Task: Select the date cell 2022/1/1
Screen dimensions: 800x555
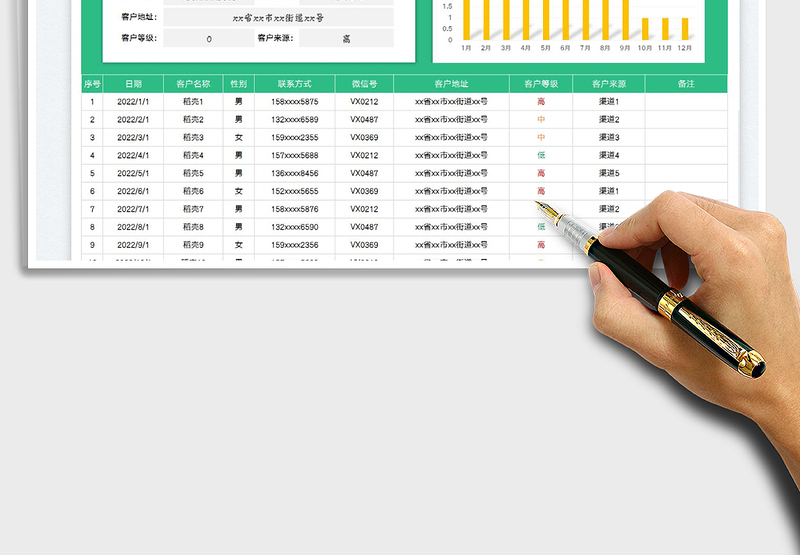Action: (x=133, y=102)
